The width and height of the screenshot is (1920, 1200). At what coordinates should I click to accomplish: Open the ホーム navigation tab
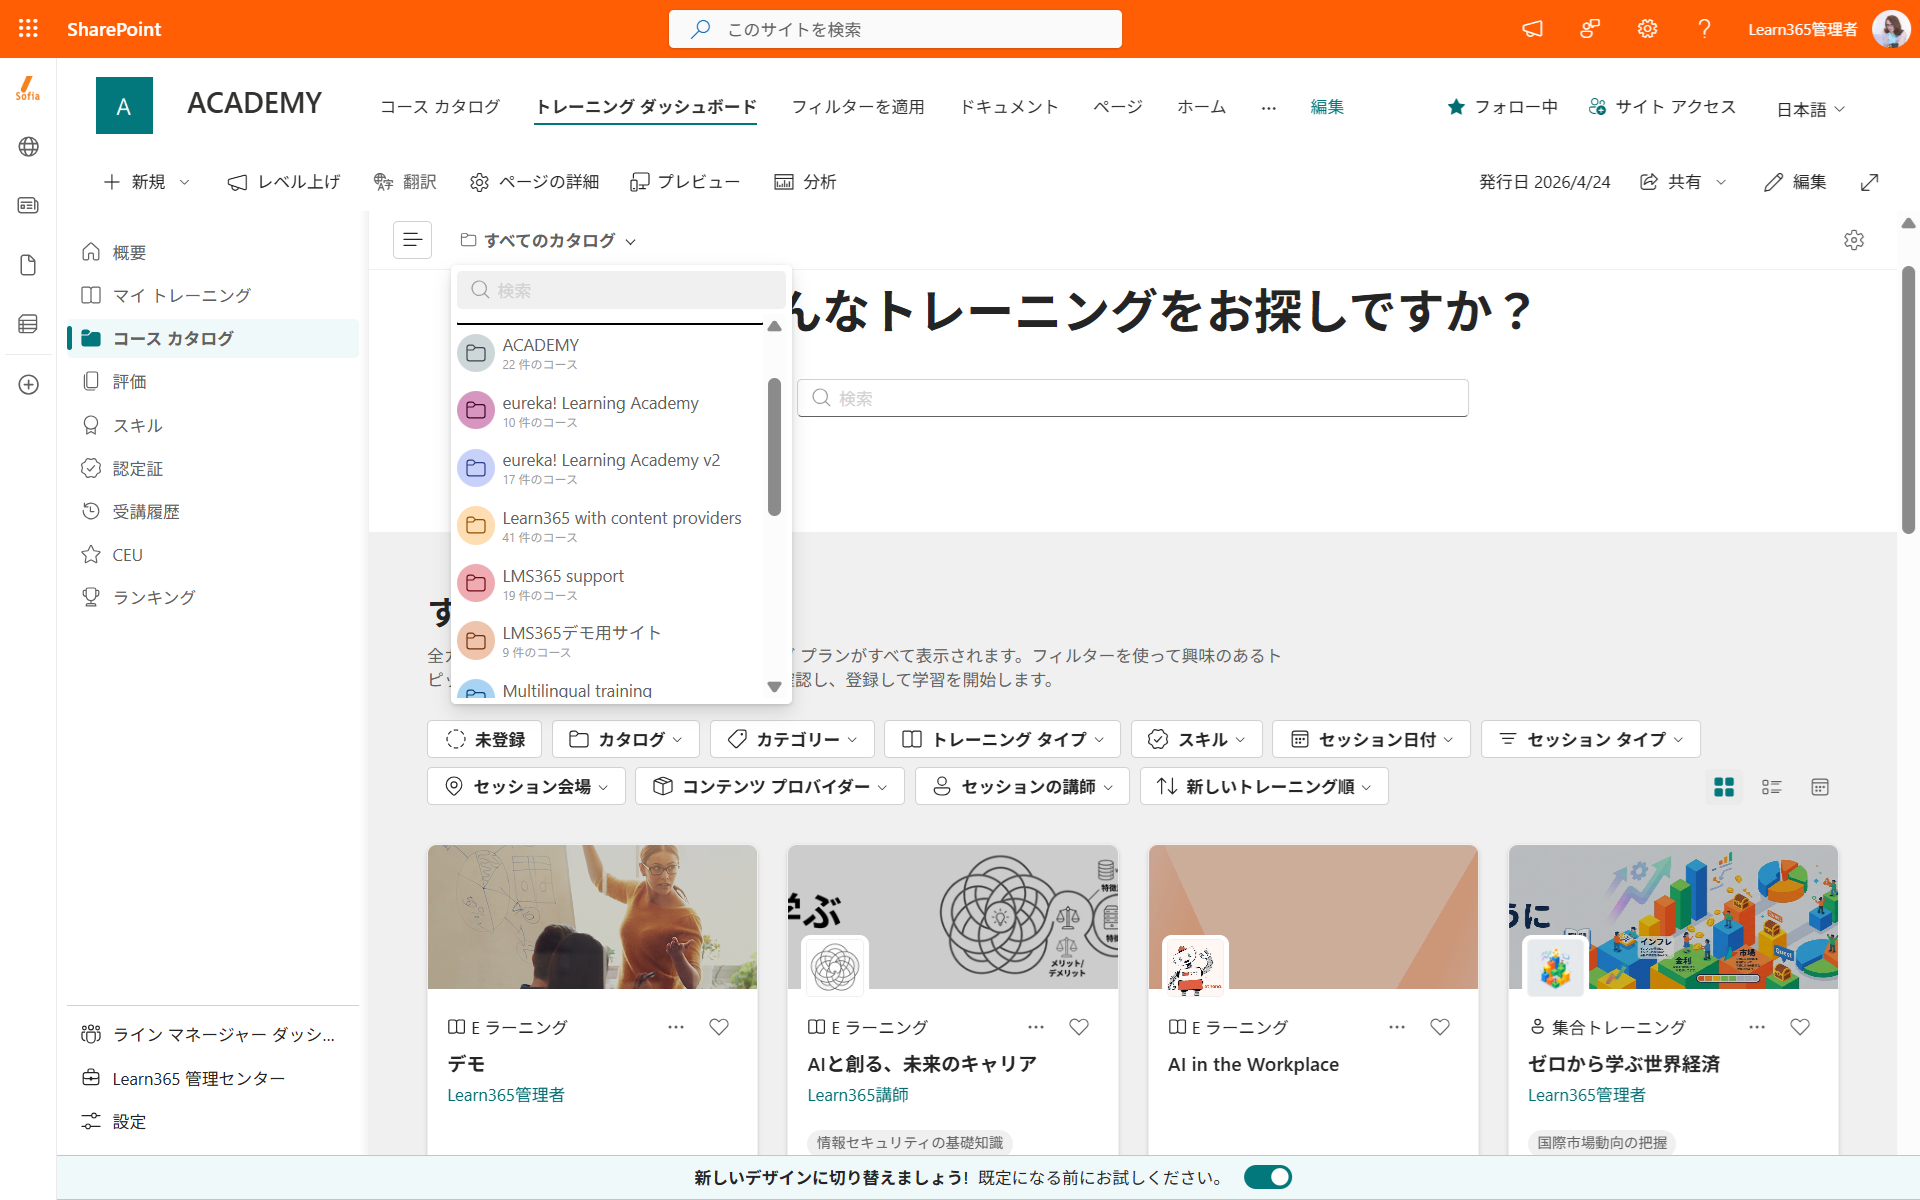[x=1201, y=107]
